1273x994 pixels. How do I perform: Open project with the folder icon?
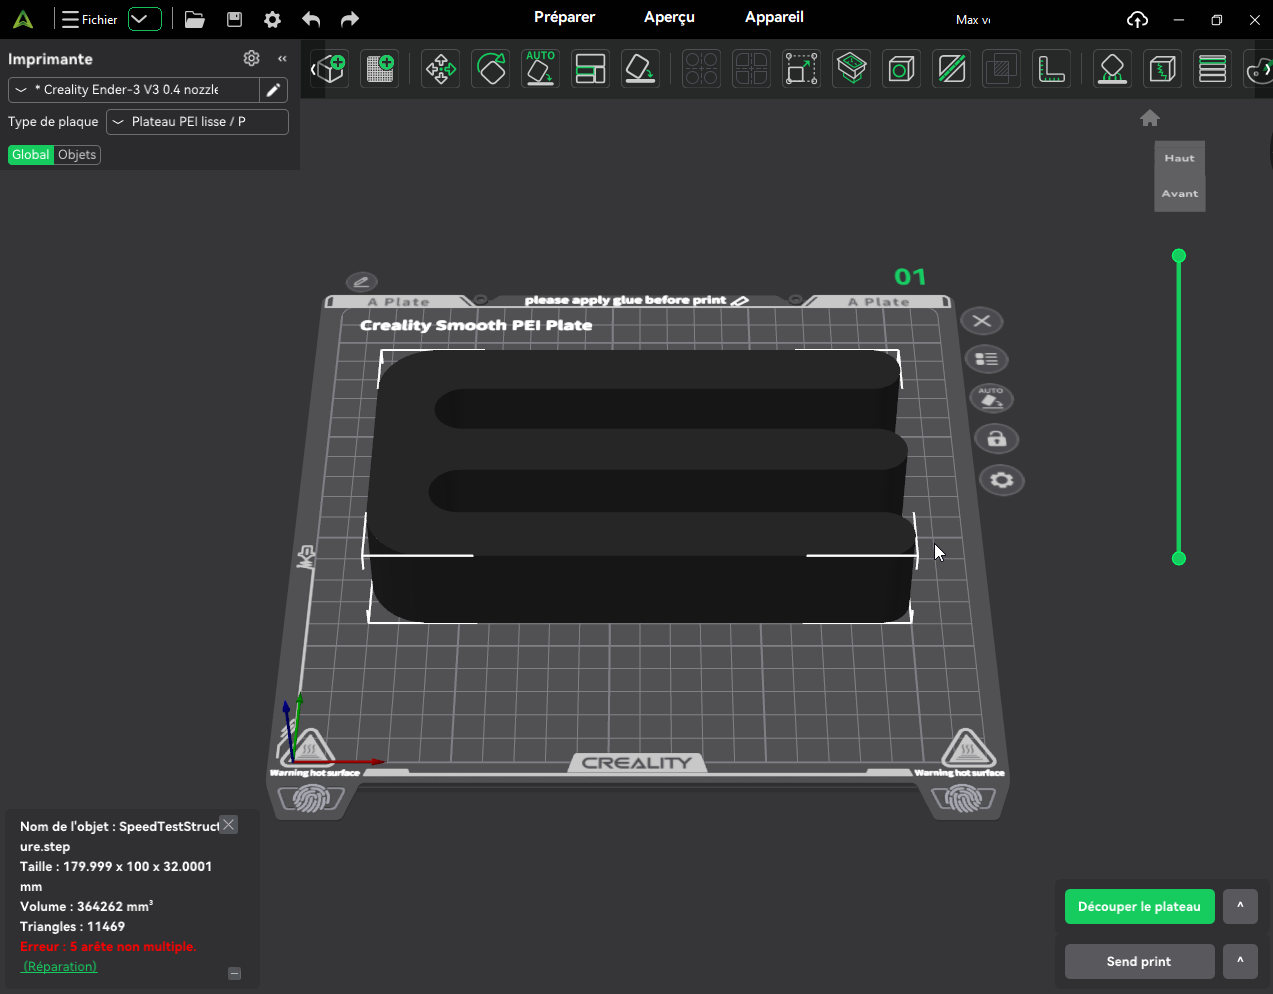195,19
